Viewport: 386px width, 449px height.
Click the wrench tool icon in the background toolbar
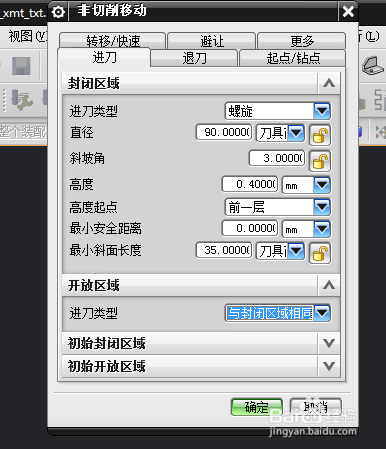22,99
